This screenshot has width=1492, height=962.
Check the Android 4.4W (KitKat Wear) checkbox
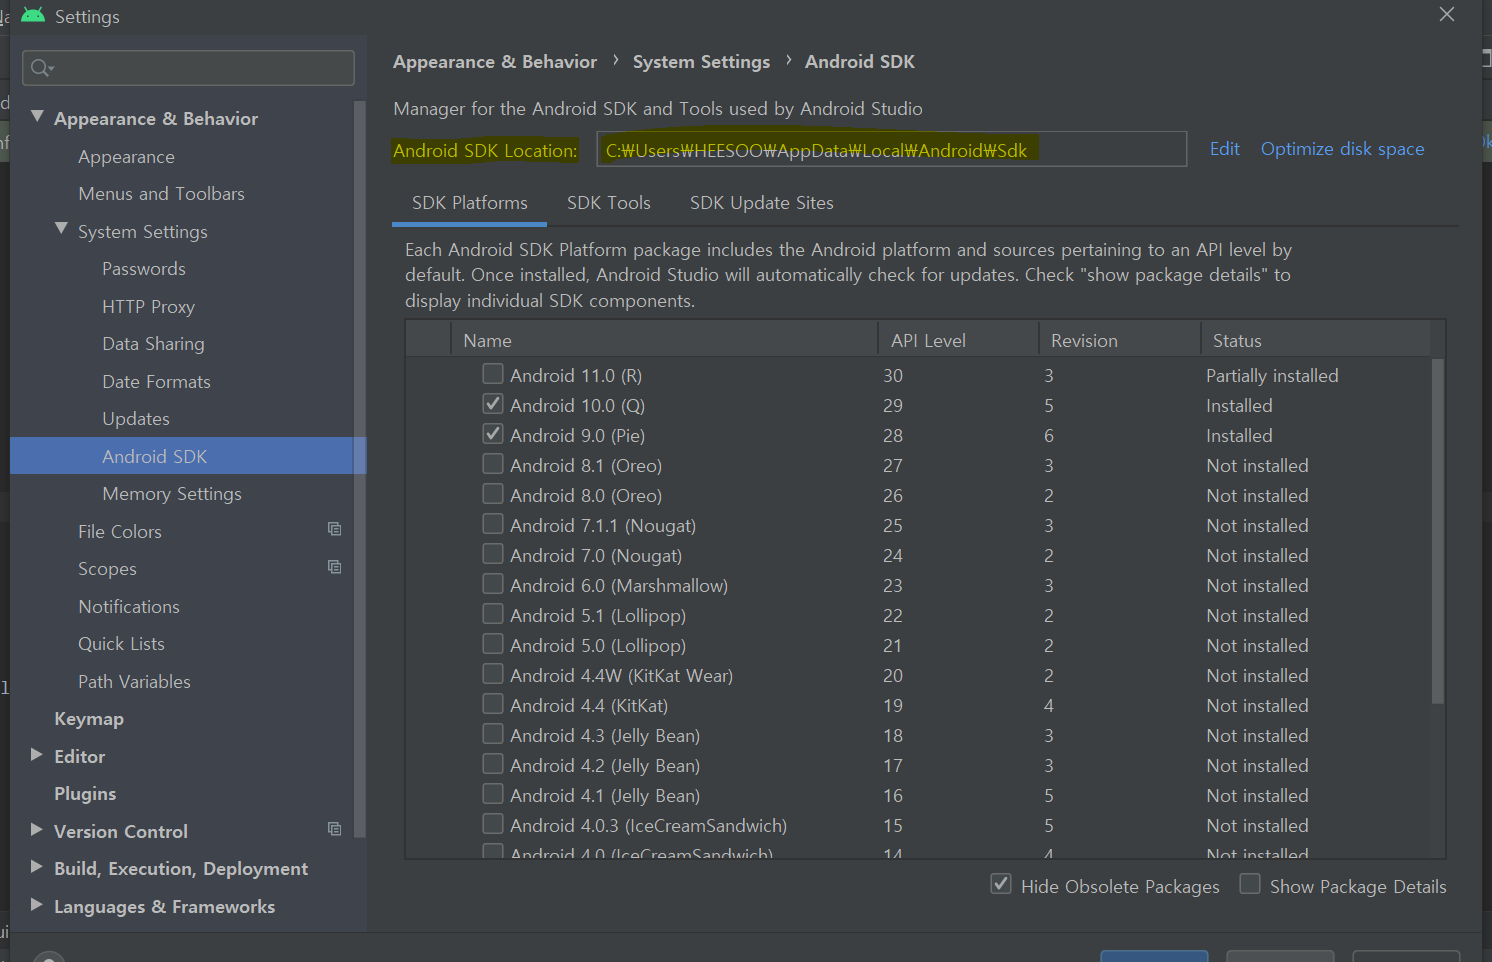tap(493, 674)
